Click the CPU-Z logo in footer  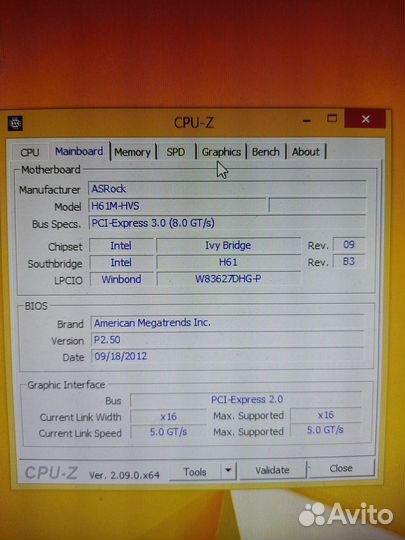51,473
